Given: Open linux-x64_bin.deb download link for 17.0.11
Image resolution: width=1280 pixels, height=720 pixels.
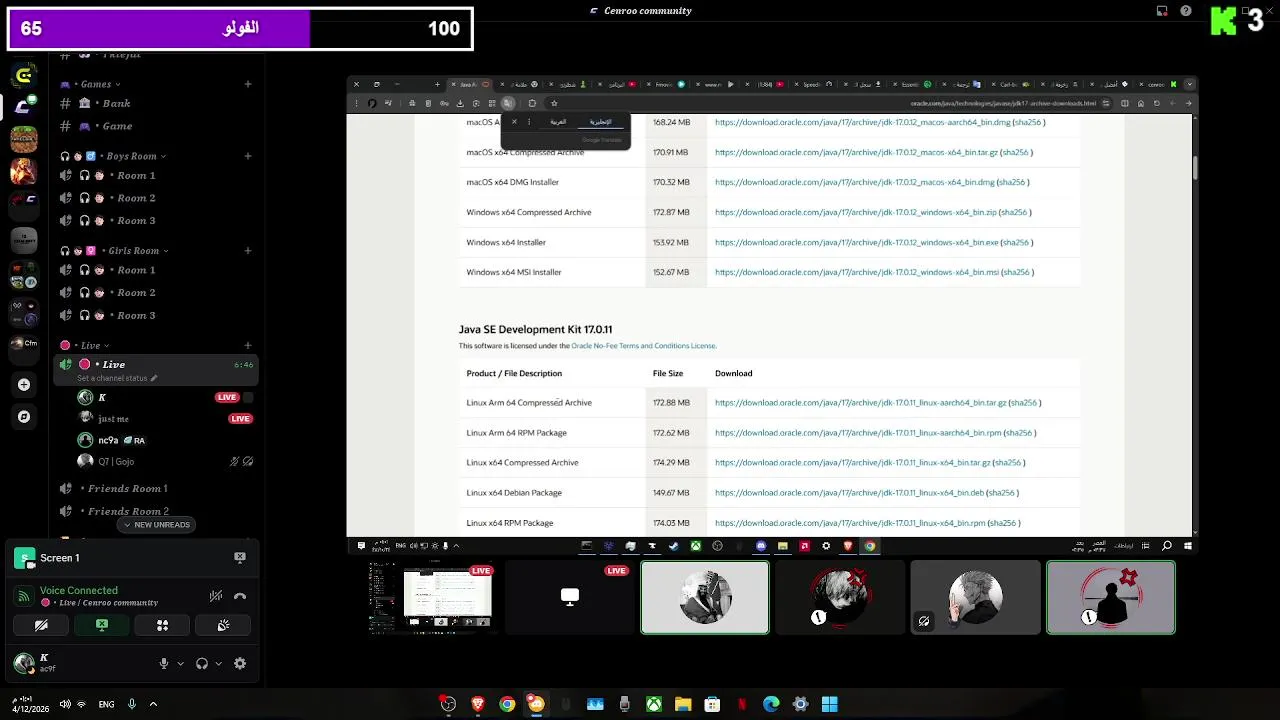Looking at the screenshot, I should pos(849,493).
